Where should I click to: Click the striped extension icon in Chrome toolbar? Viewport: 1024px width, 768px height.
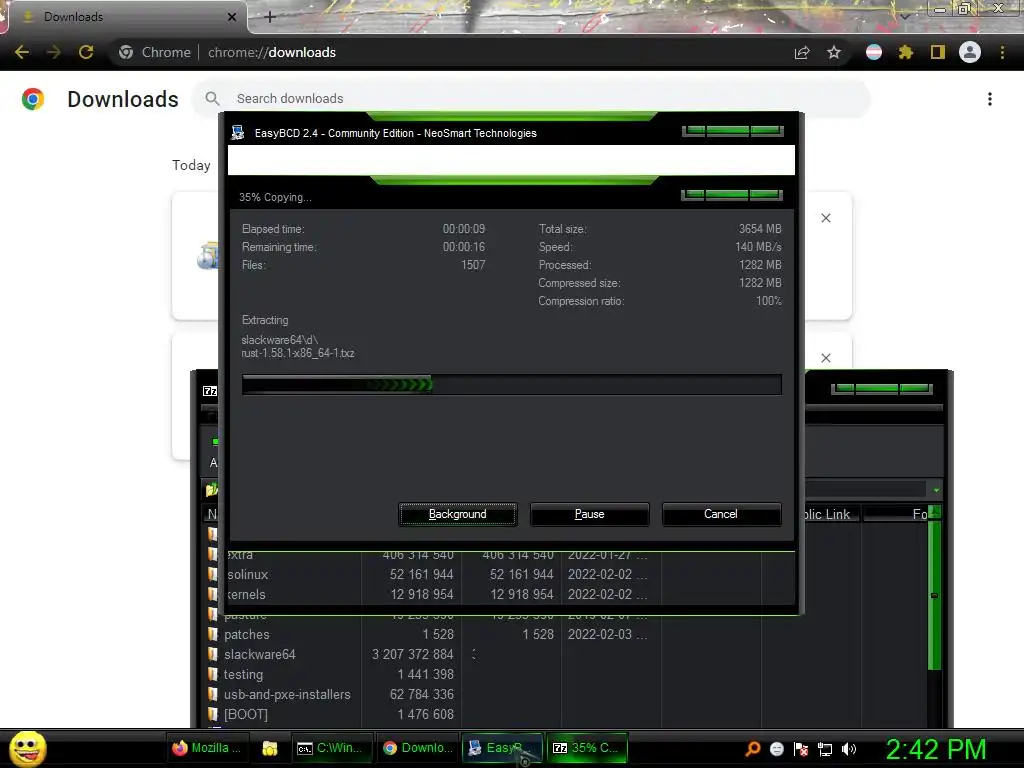point(874,52)
